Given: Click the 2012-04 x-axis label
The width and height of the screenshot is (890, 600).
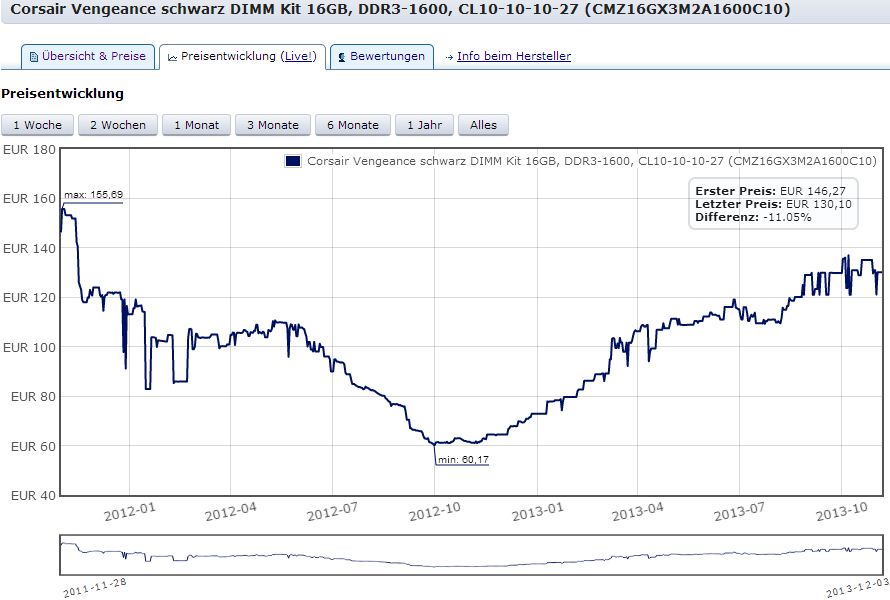Looking at the screenshot, I should click(230, 512).
